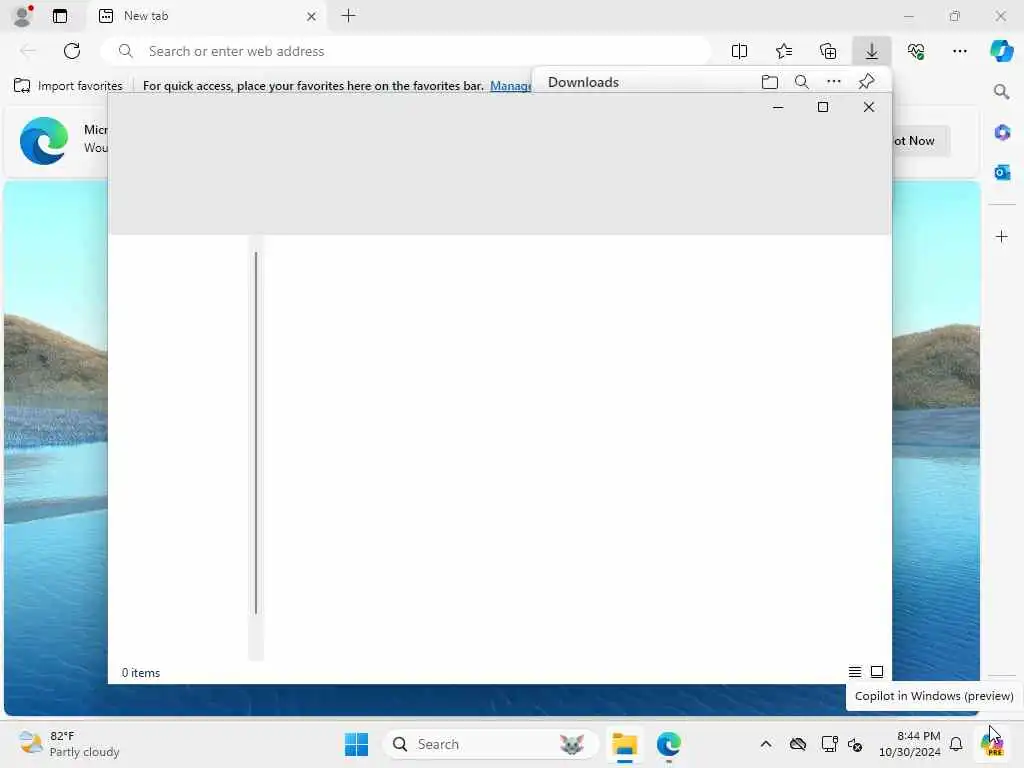Image resolution: width=1024 pixels, height=768 pixels.
Task: Add a sidebar app with plus
Action: [x=1002, y=236]
